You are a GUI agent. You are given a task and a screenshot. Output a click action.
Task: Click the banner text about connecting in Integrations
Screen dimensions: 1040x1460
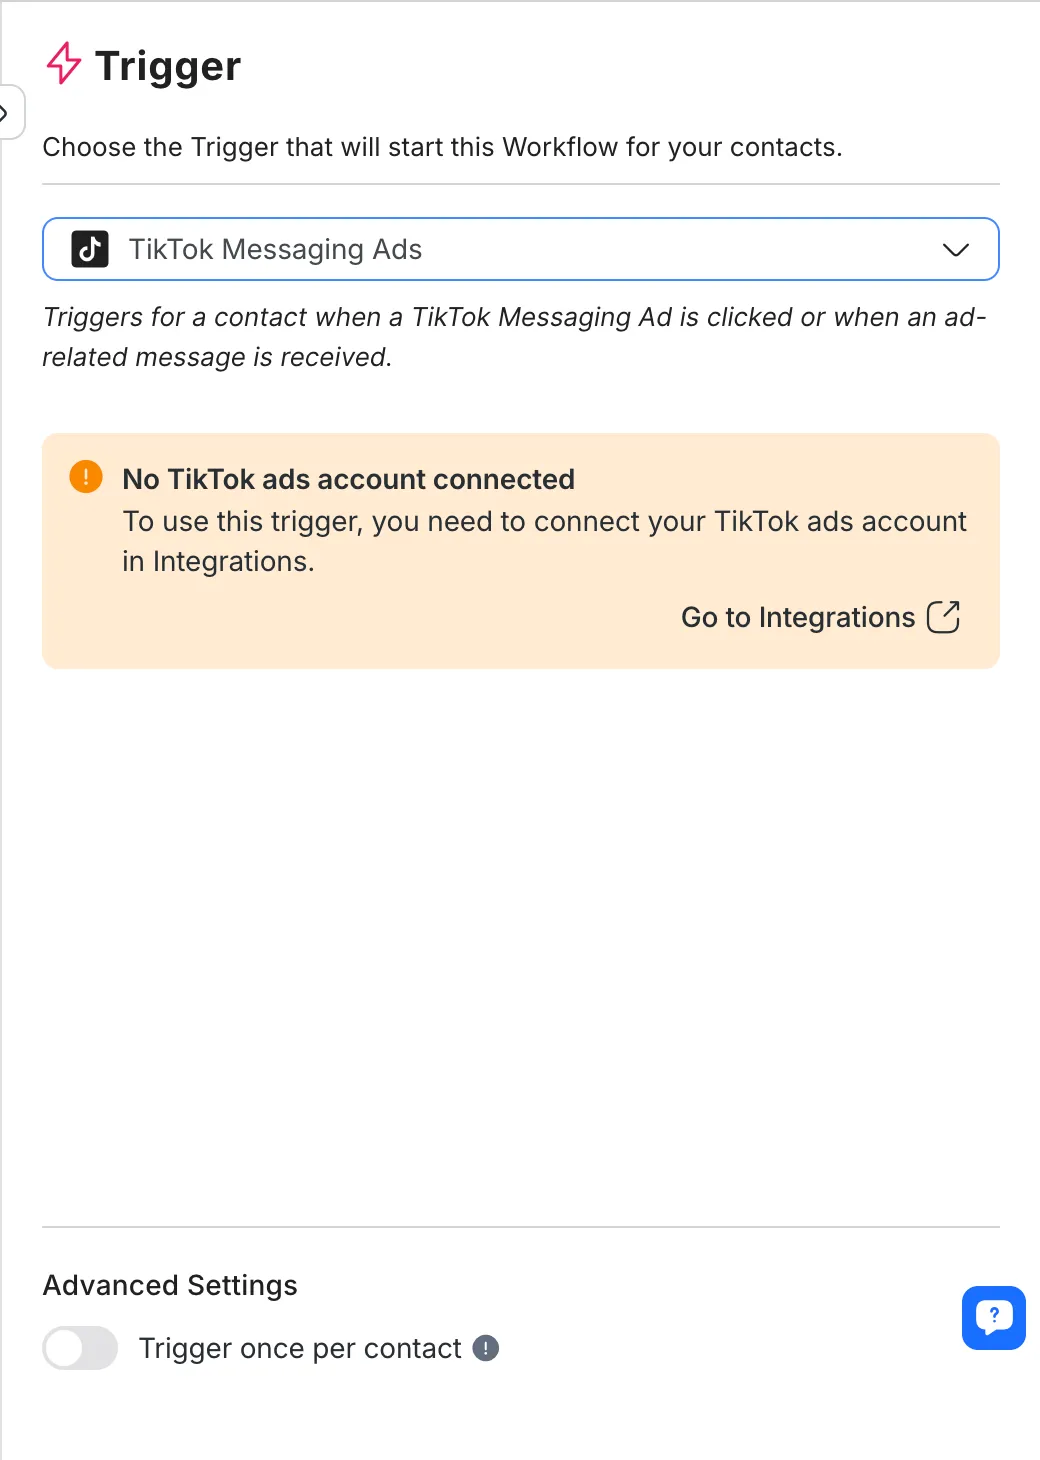point(544,541)
